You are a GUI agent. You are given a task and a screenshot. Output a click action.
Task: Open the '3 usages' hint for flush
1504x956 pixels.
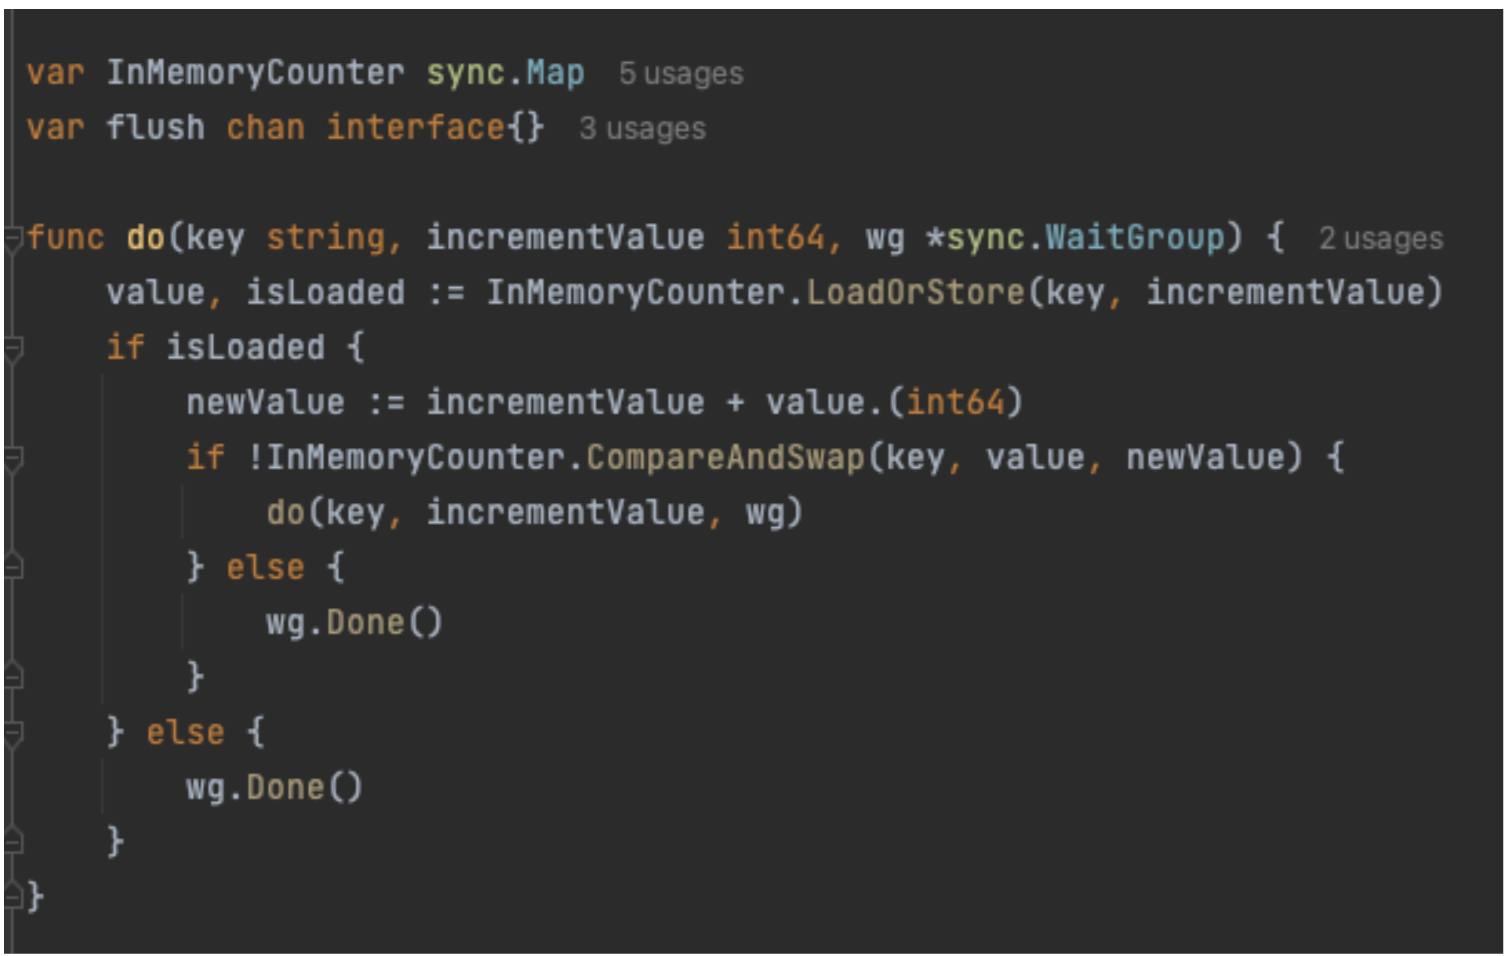click(x=642, y=129)
